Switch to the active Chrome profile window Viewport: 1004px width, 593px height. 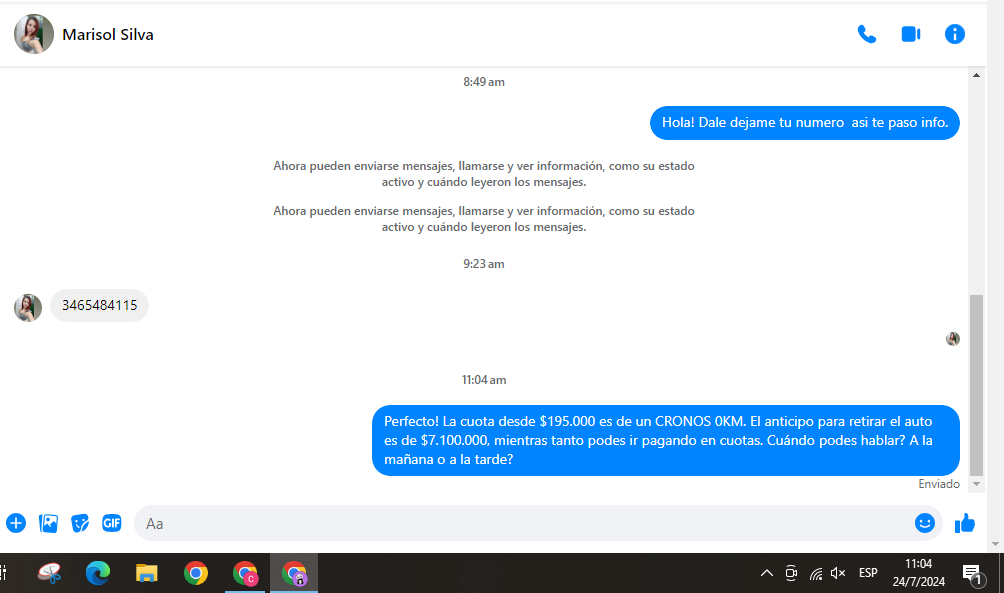(294, 573)
